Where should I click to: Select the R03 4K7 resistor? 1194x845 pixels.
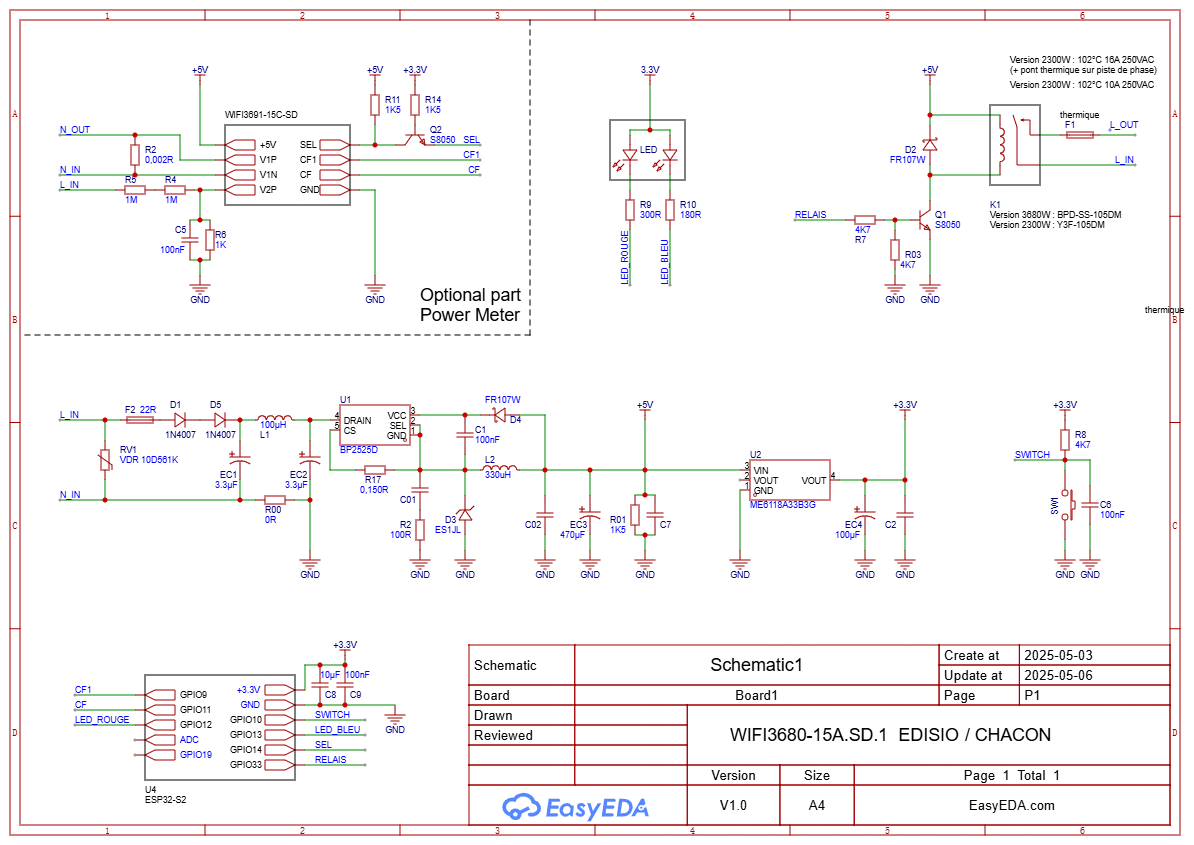895,250
